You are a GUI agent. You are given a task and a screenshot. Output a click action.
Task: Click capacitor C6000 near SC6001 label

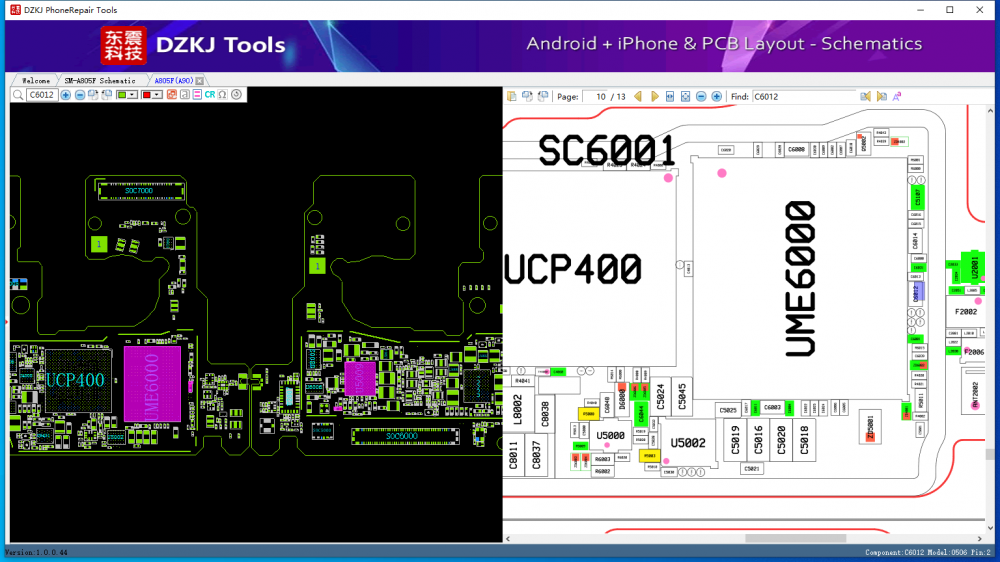tap(796, 149)
